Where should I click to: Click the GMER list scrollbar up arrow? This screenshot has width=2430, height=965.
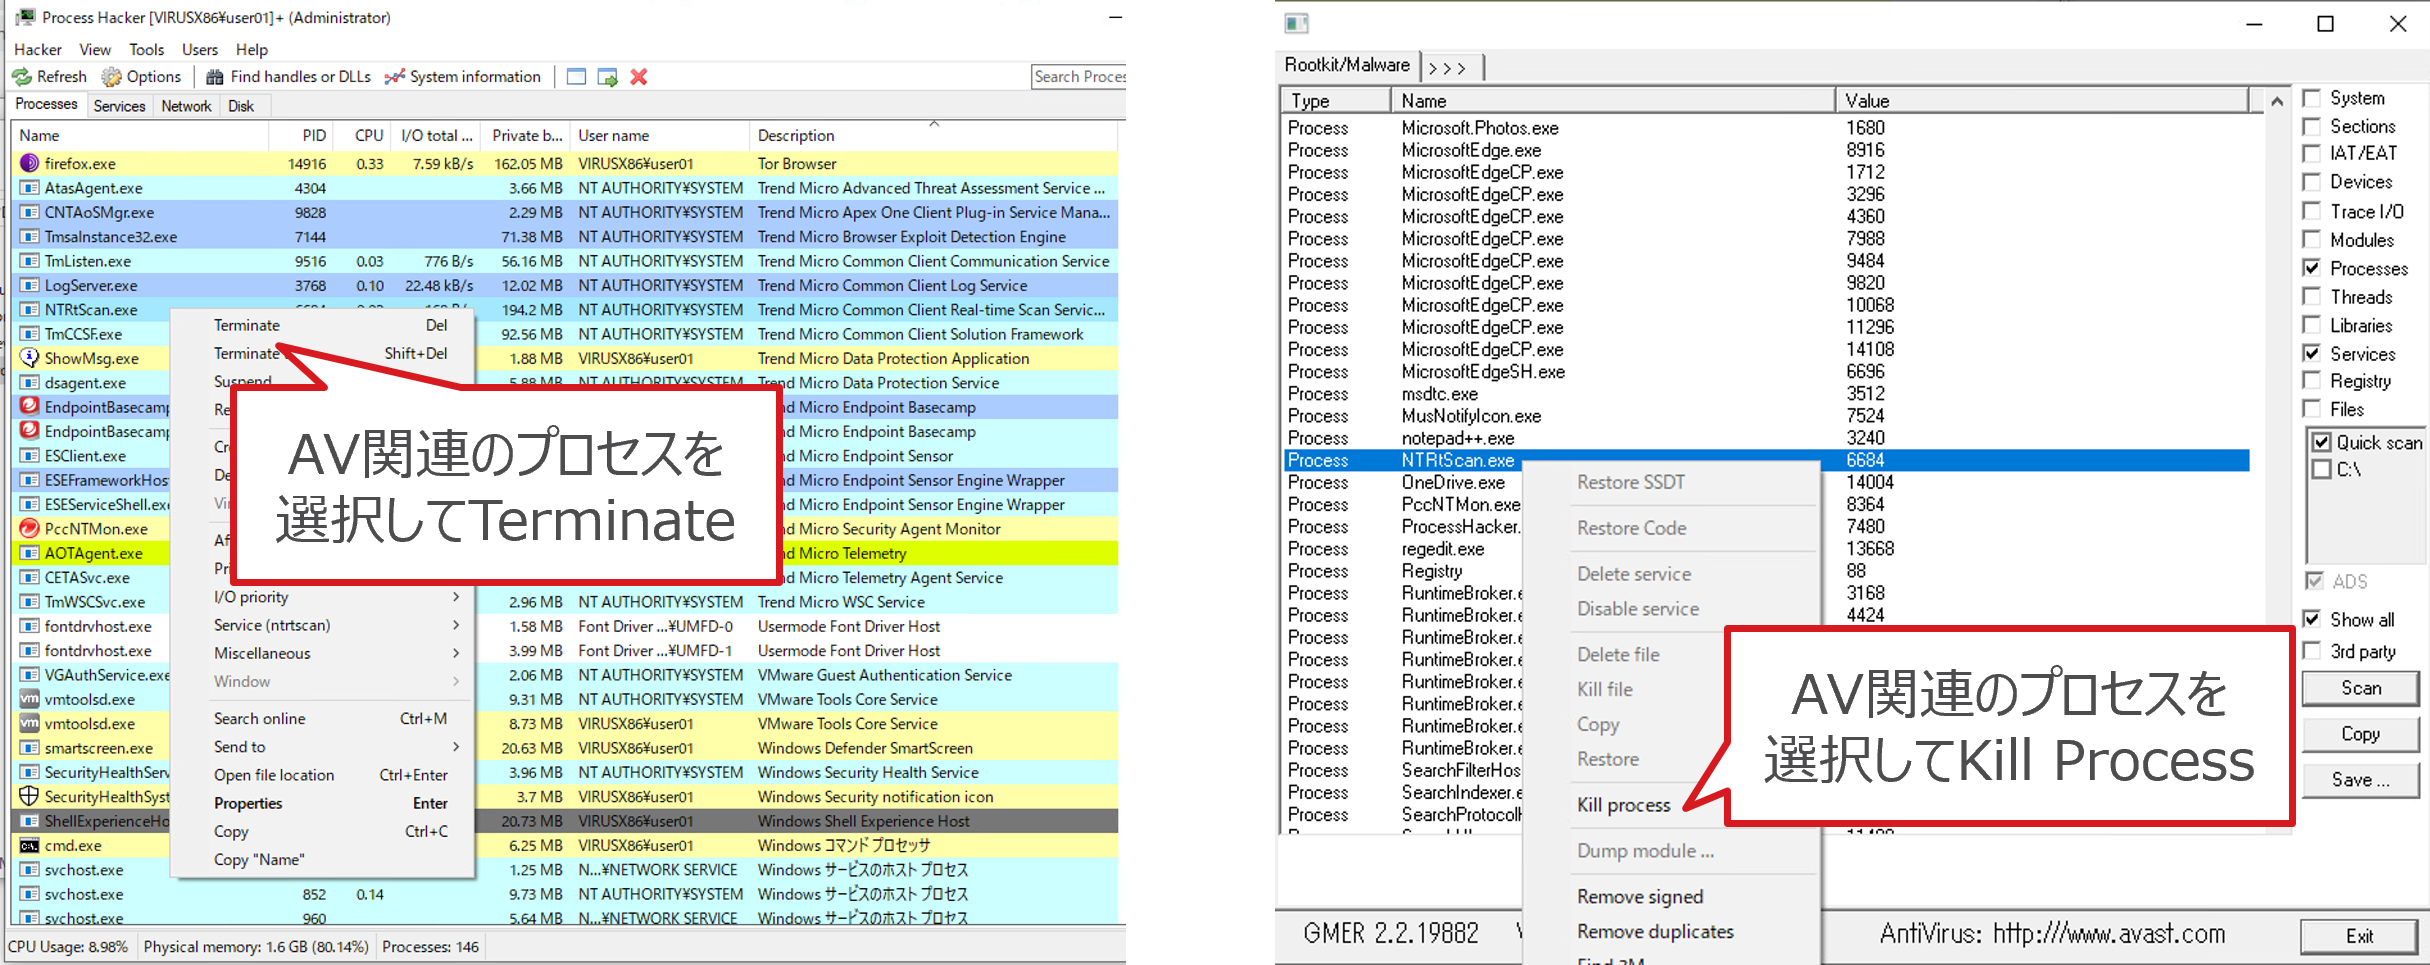(2276, 101)
